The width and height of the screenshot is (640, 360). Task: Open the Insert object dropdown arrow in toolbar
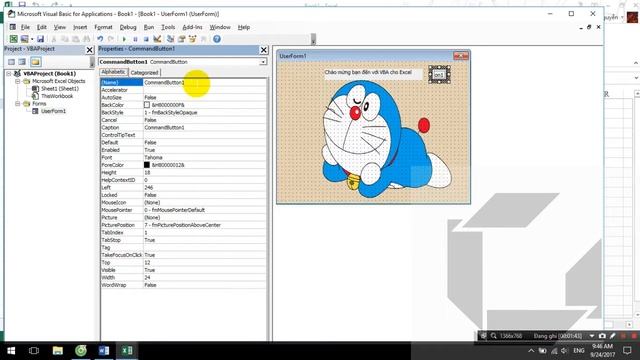pos(32,39)
